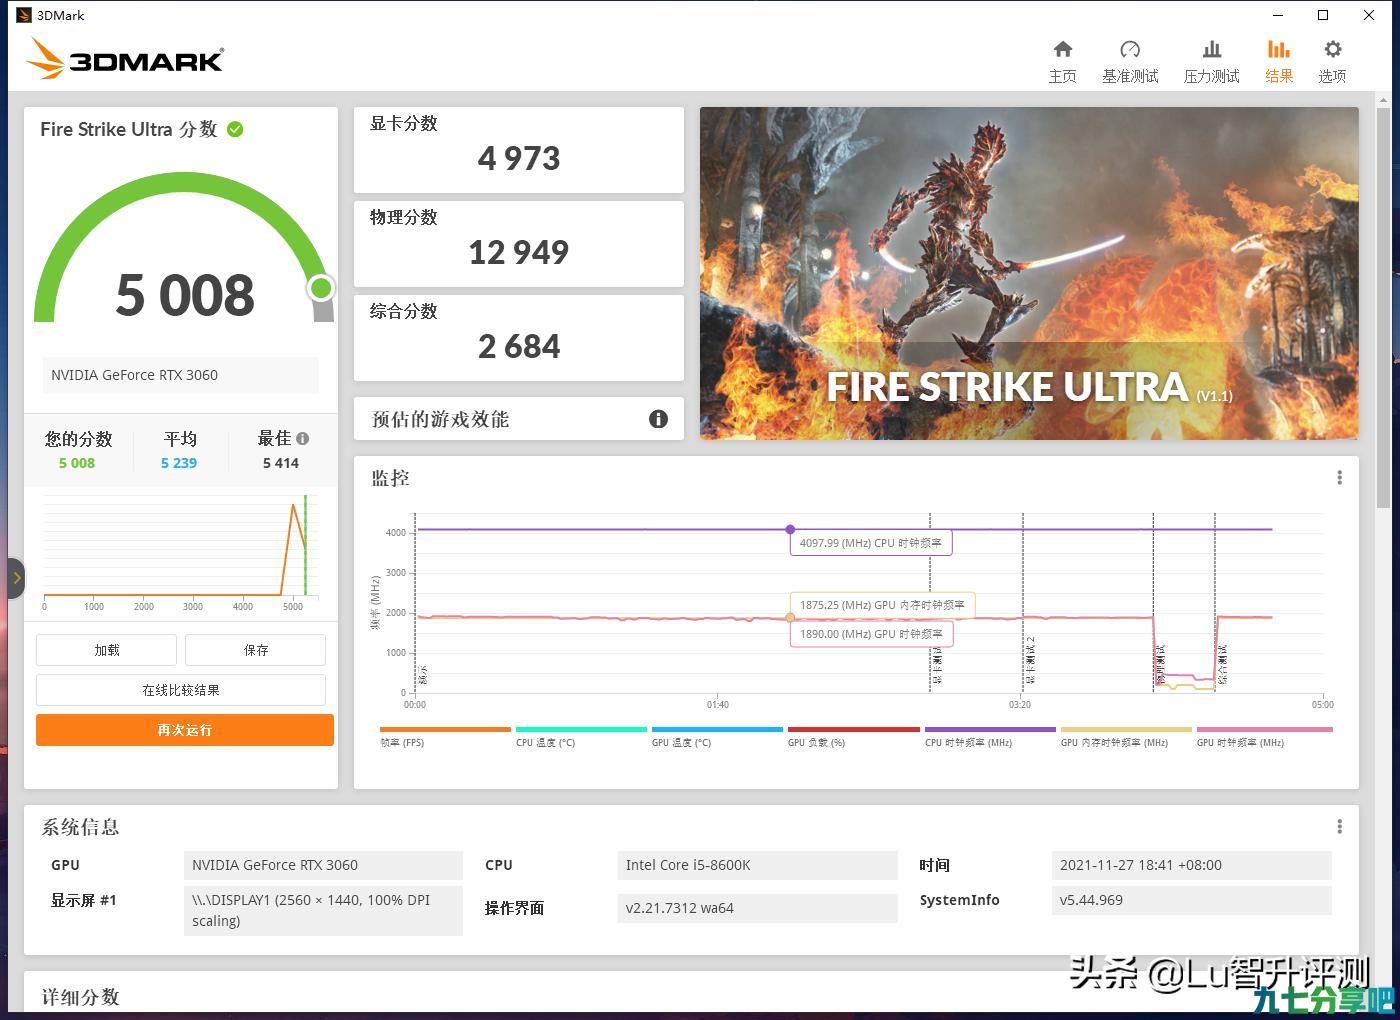Screen dimensions: 1400x1020
Task: Click the 3DMark logo
Action: click(x=125, y=59)
